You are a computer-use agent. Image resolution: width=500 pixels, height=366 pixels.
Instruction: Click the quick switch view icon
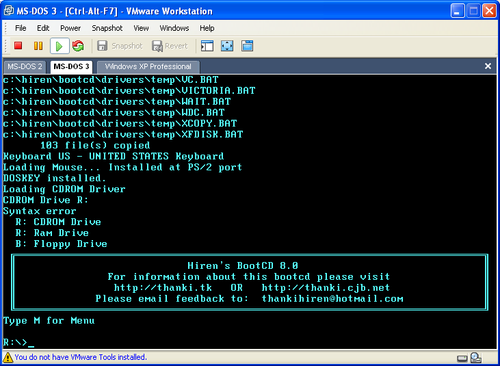tap(247, 46)
